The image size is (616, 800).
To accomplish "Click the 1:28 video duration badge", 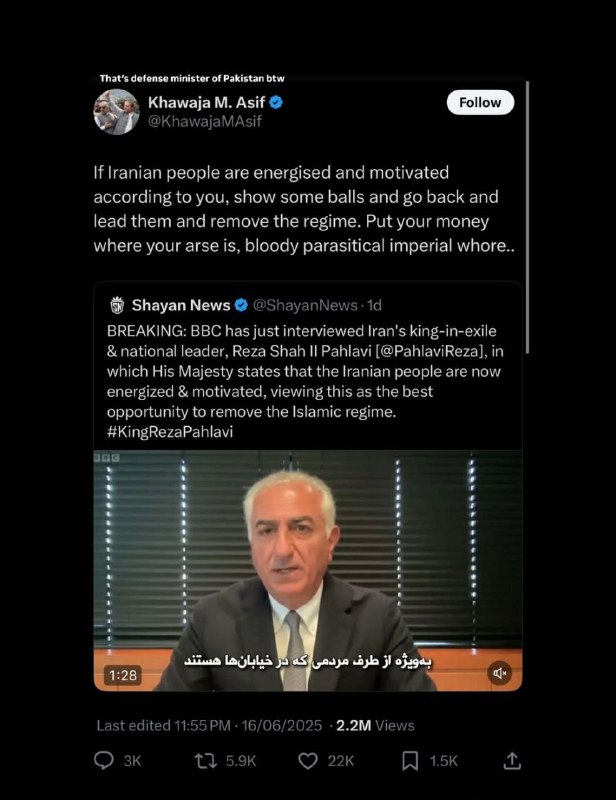I will (x=123, y=675).
